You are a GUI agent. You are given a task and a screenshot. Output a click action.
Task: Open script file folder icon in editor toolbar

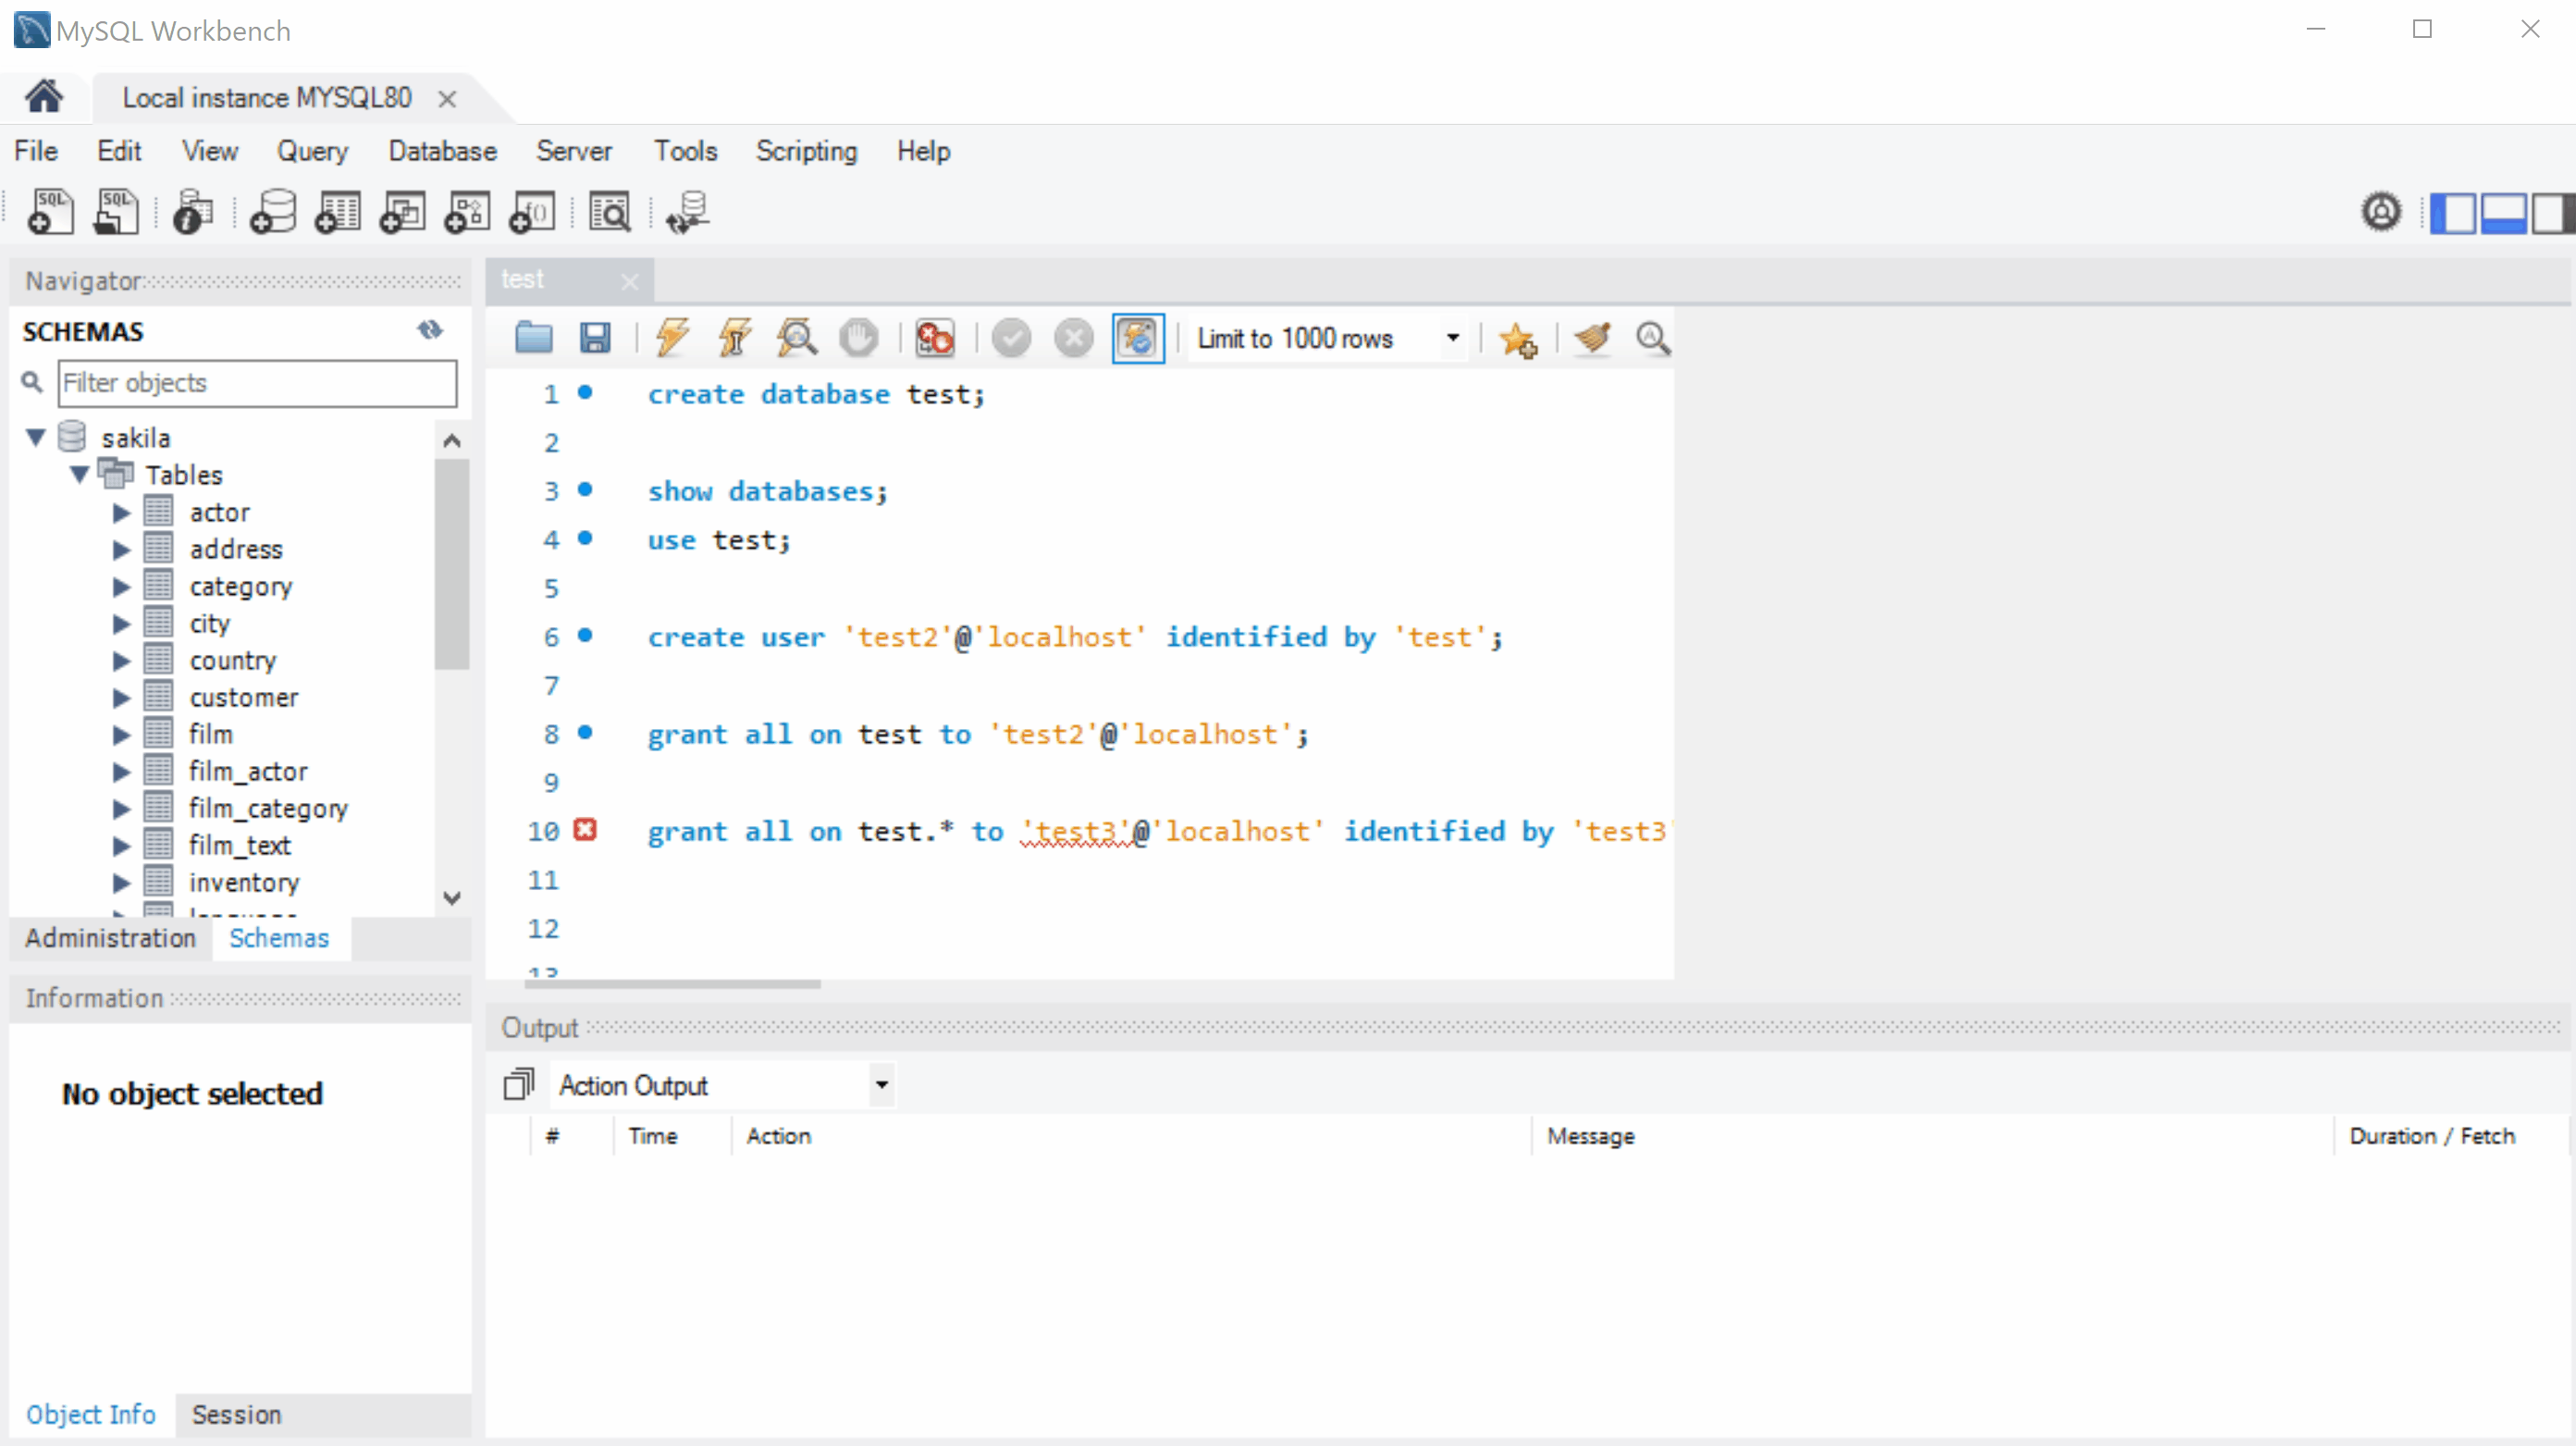click(534, 338)
